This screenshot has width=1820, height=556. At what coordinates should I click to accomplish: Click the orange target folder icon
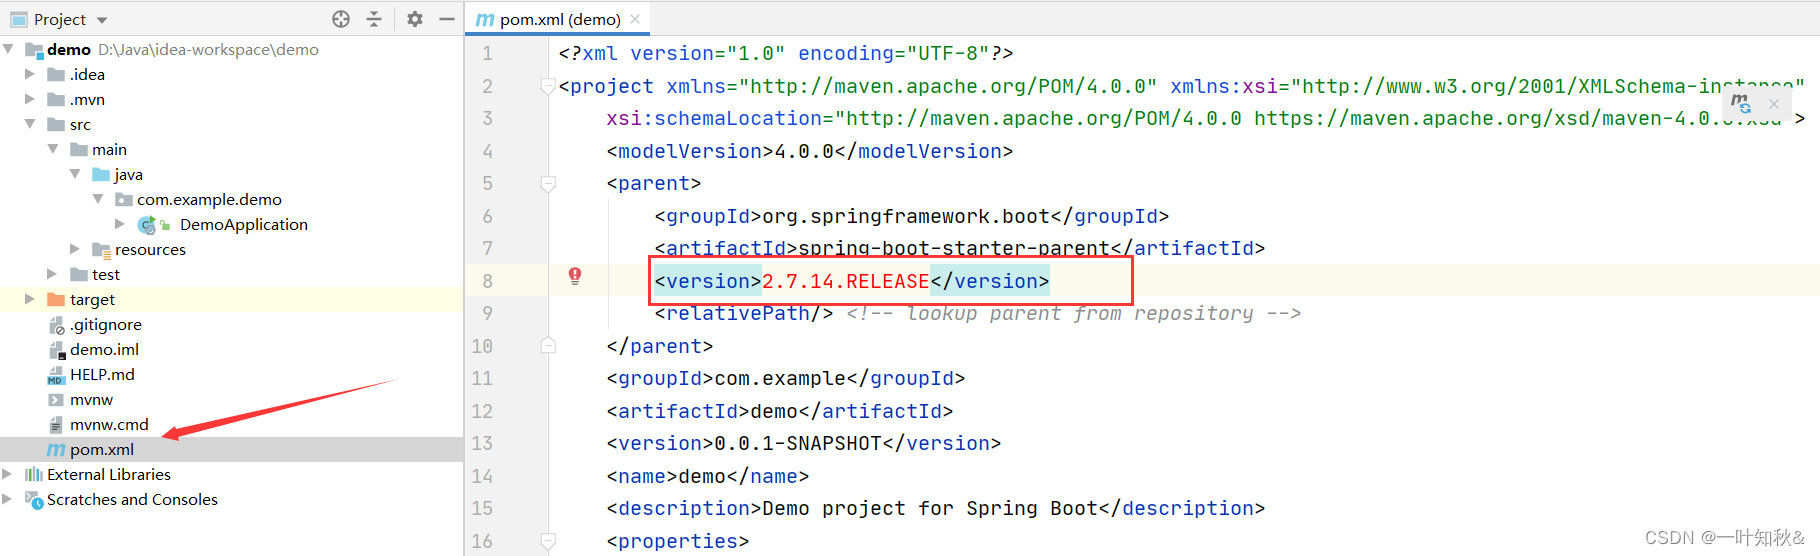[x=56, y=299]
